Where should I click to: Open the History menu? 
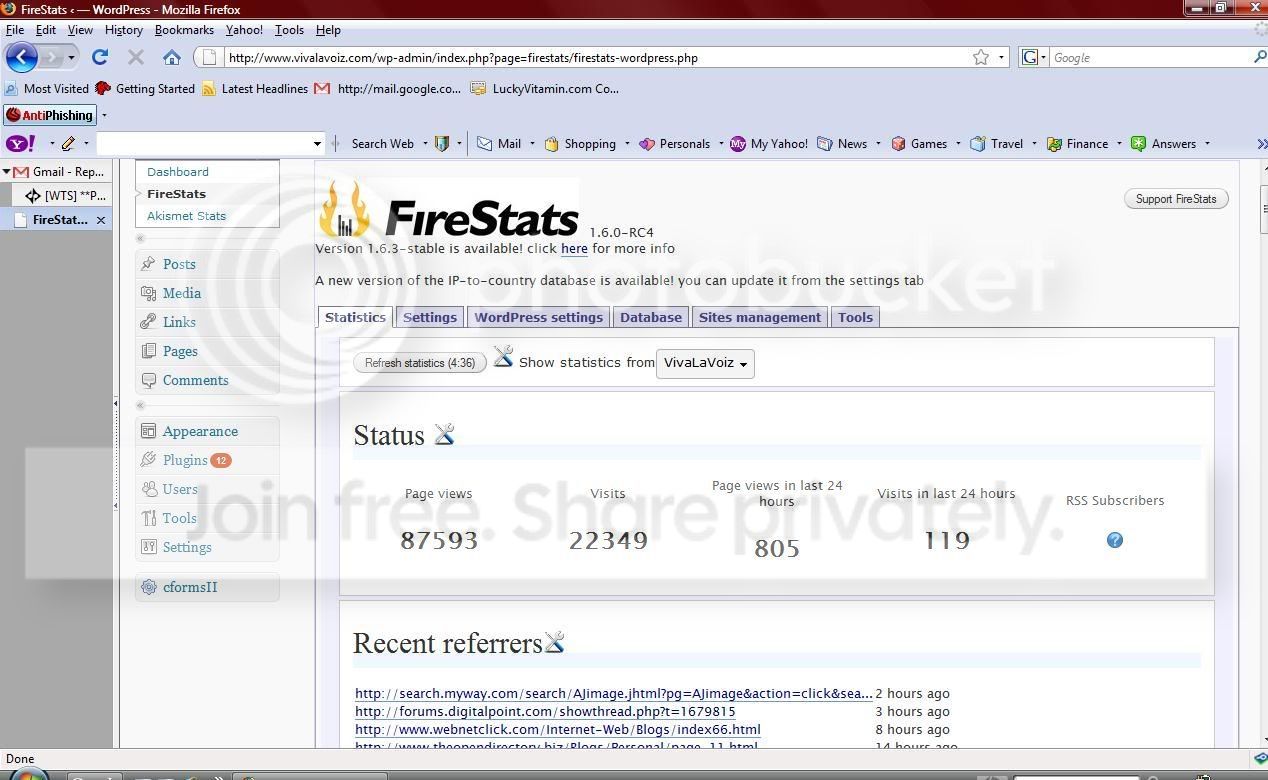tap(124, 30)
